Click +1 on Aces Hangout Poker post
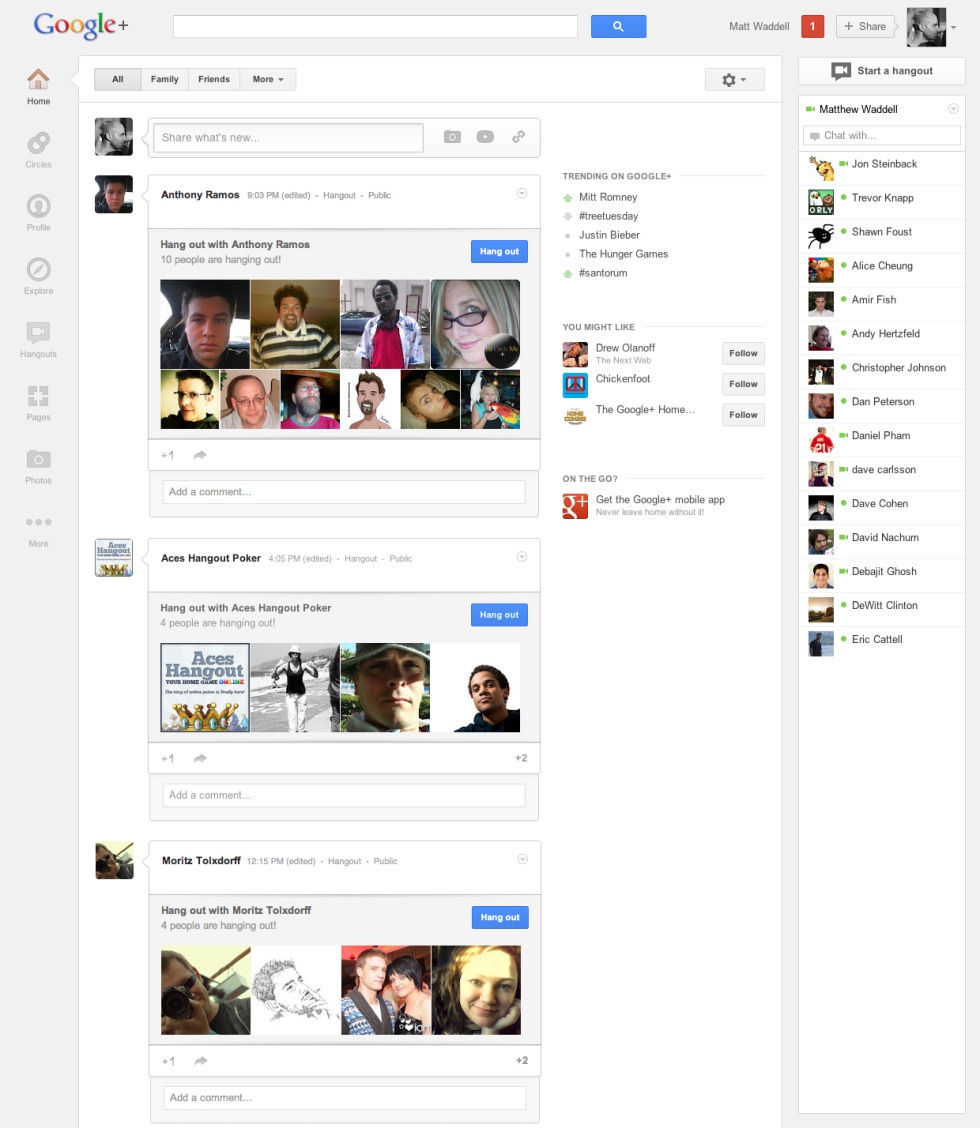Viewport: 980px width, 1128px height. coord(168,759)
